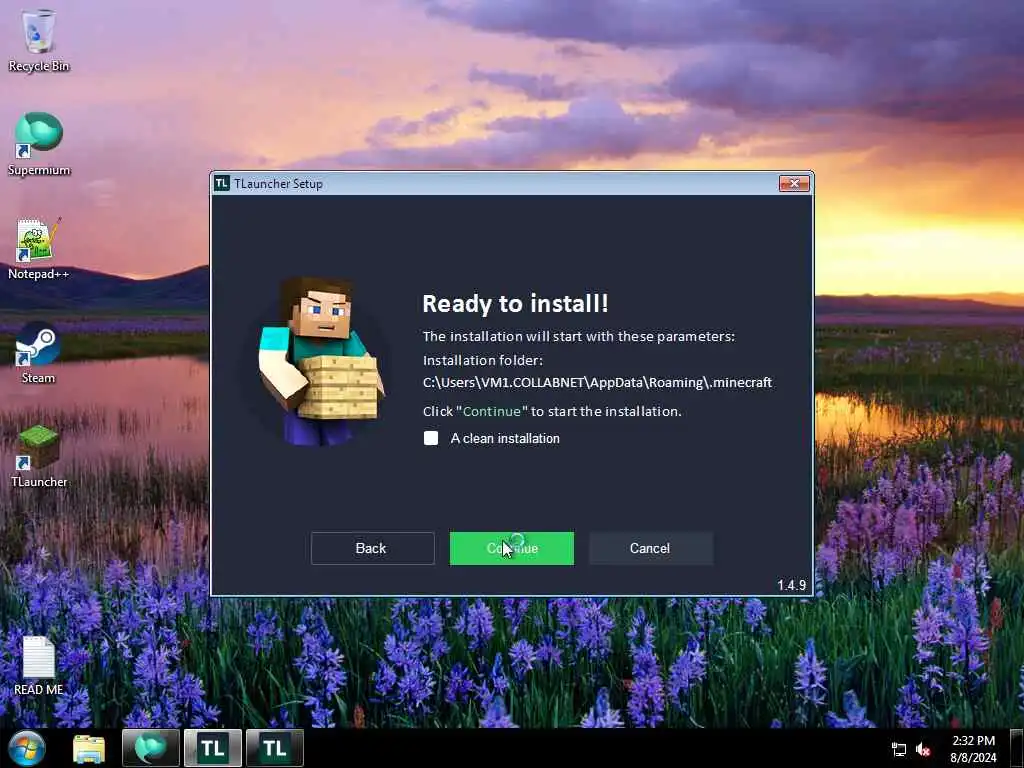Click the TL icon in setup title bar
Image resolution: width=1024 pixels, height=768 pixels.
click(x=222, y=184)
